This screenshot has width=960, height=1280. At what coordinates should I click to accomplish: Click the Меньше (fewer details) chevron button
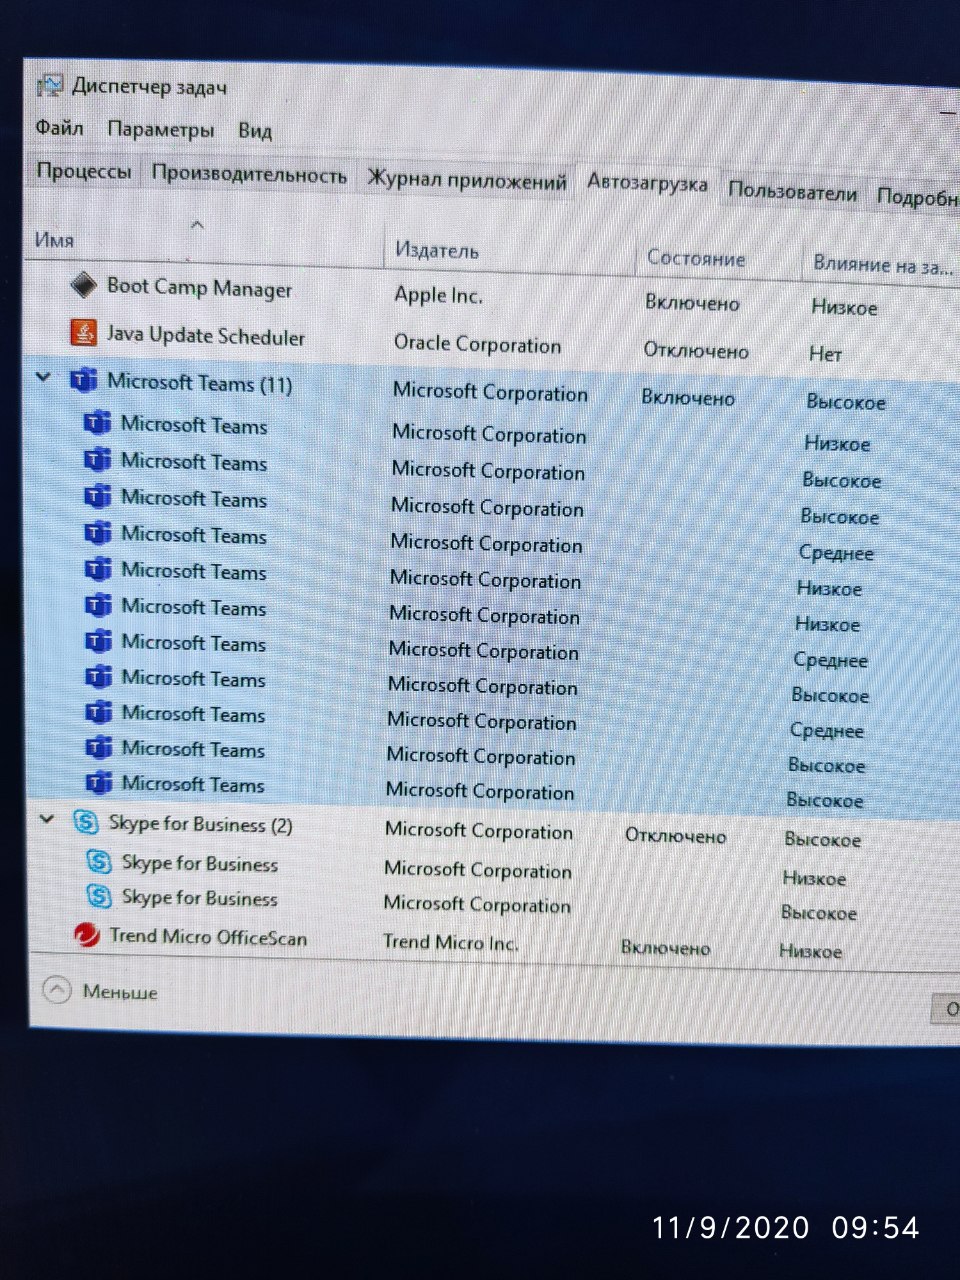57,990
